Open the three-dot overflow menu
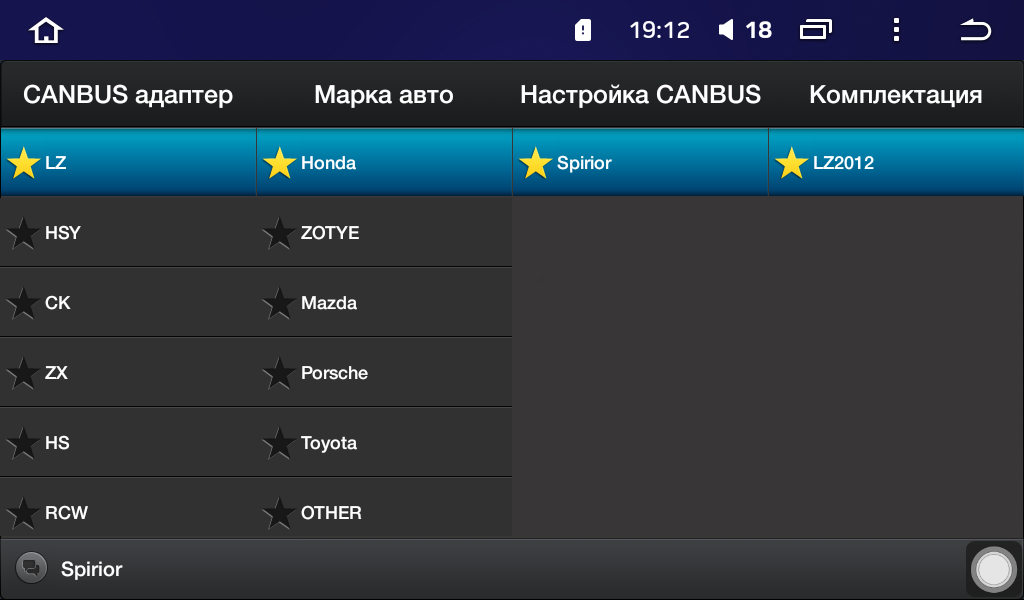 897,30
